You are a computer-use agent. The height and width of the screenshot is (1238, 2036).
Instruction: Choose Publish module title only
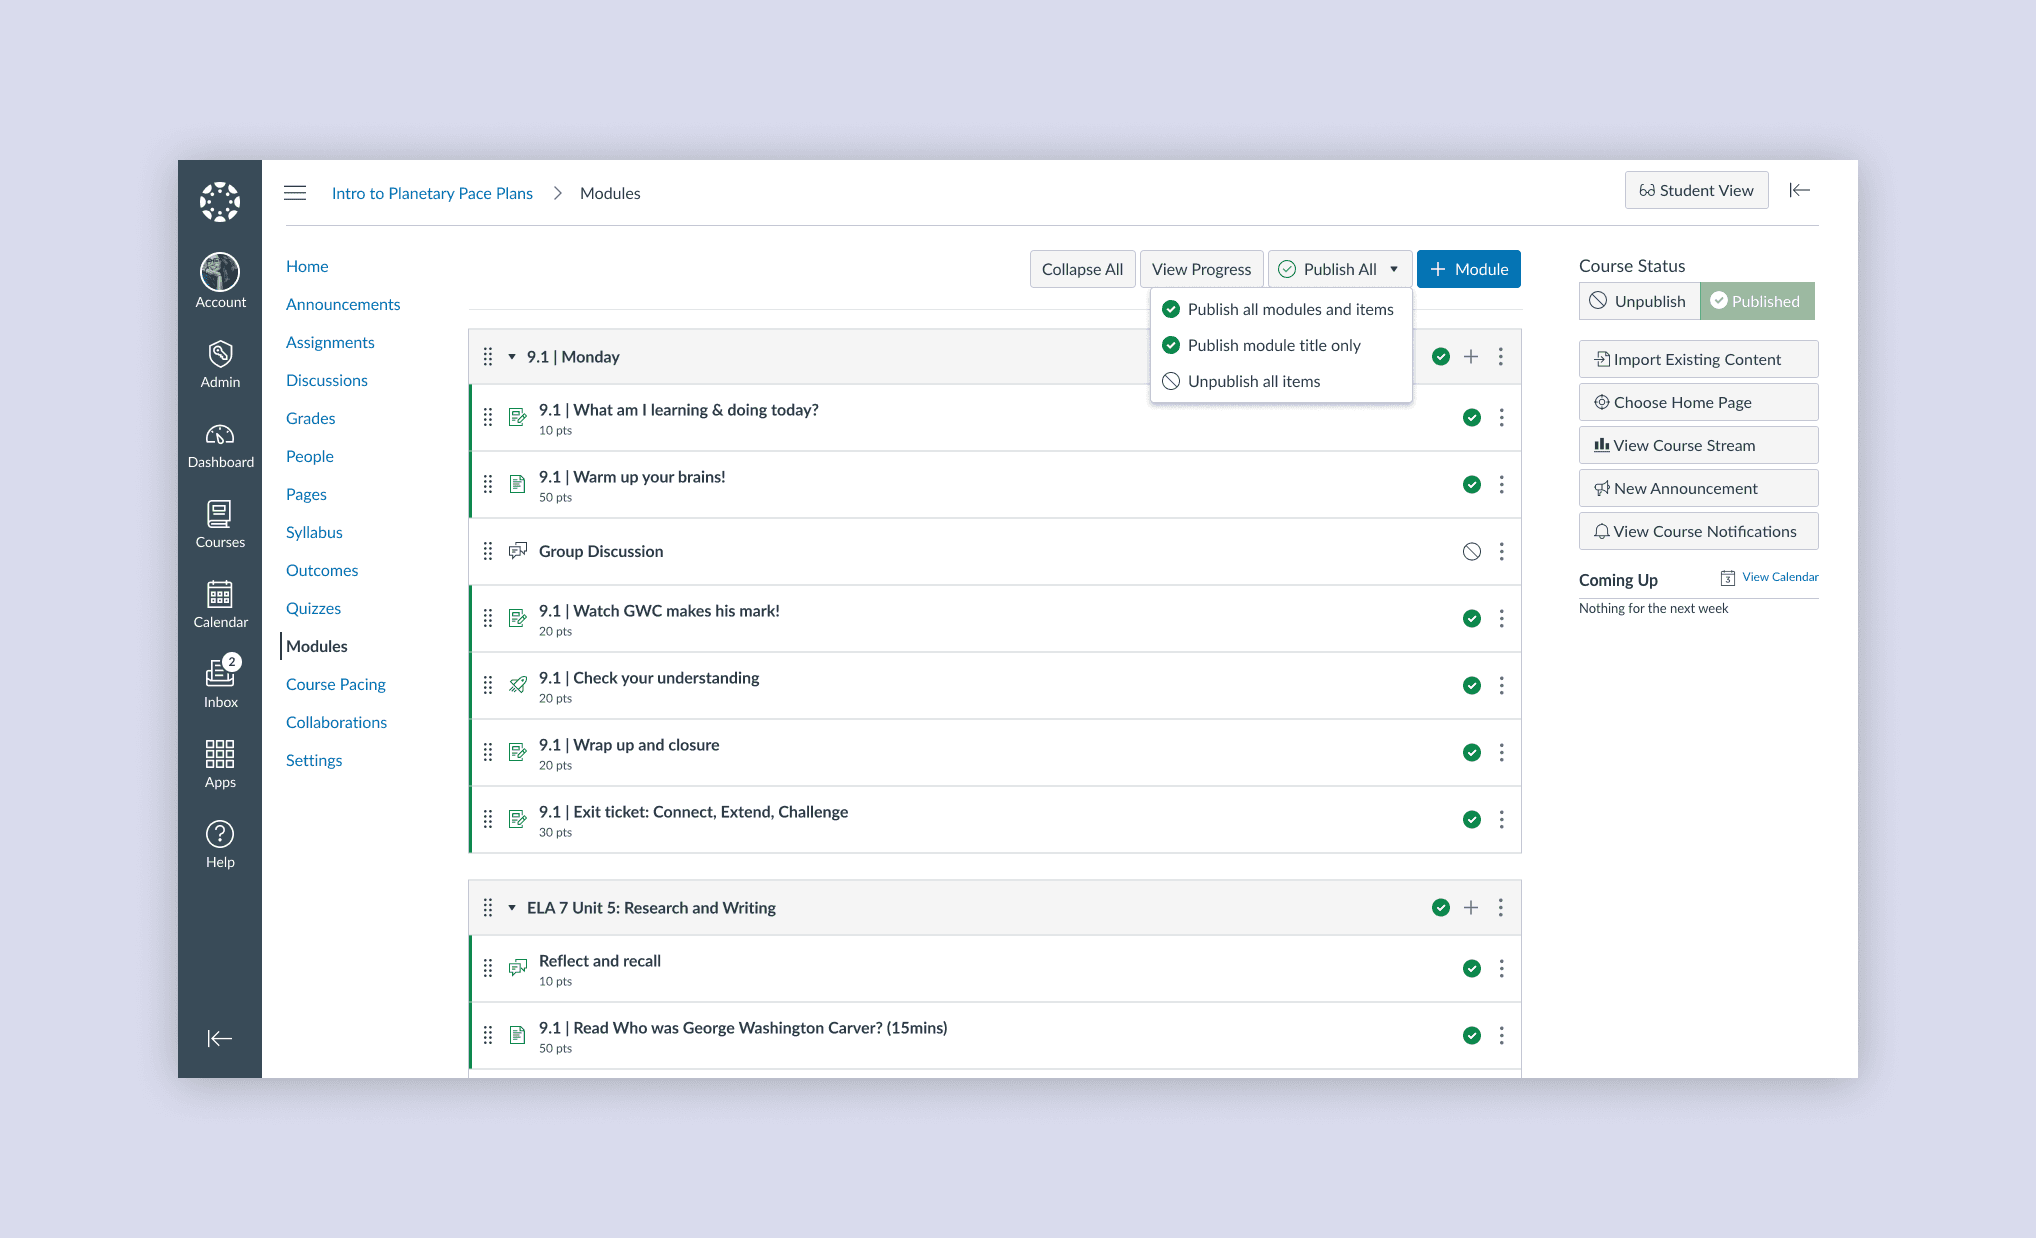1281,346
